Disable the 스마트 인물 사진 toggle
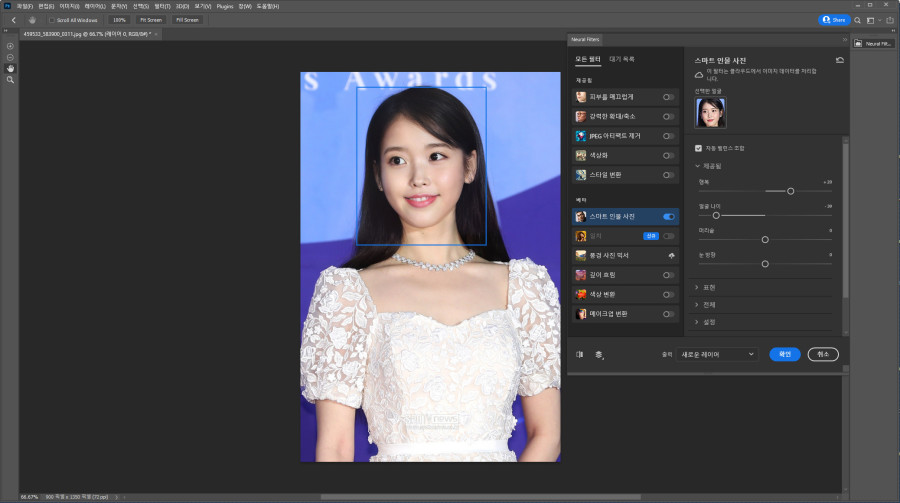This screenshot has height=503, width=900. (669, 216)
